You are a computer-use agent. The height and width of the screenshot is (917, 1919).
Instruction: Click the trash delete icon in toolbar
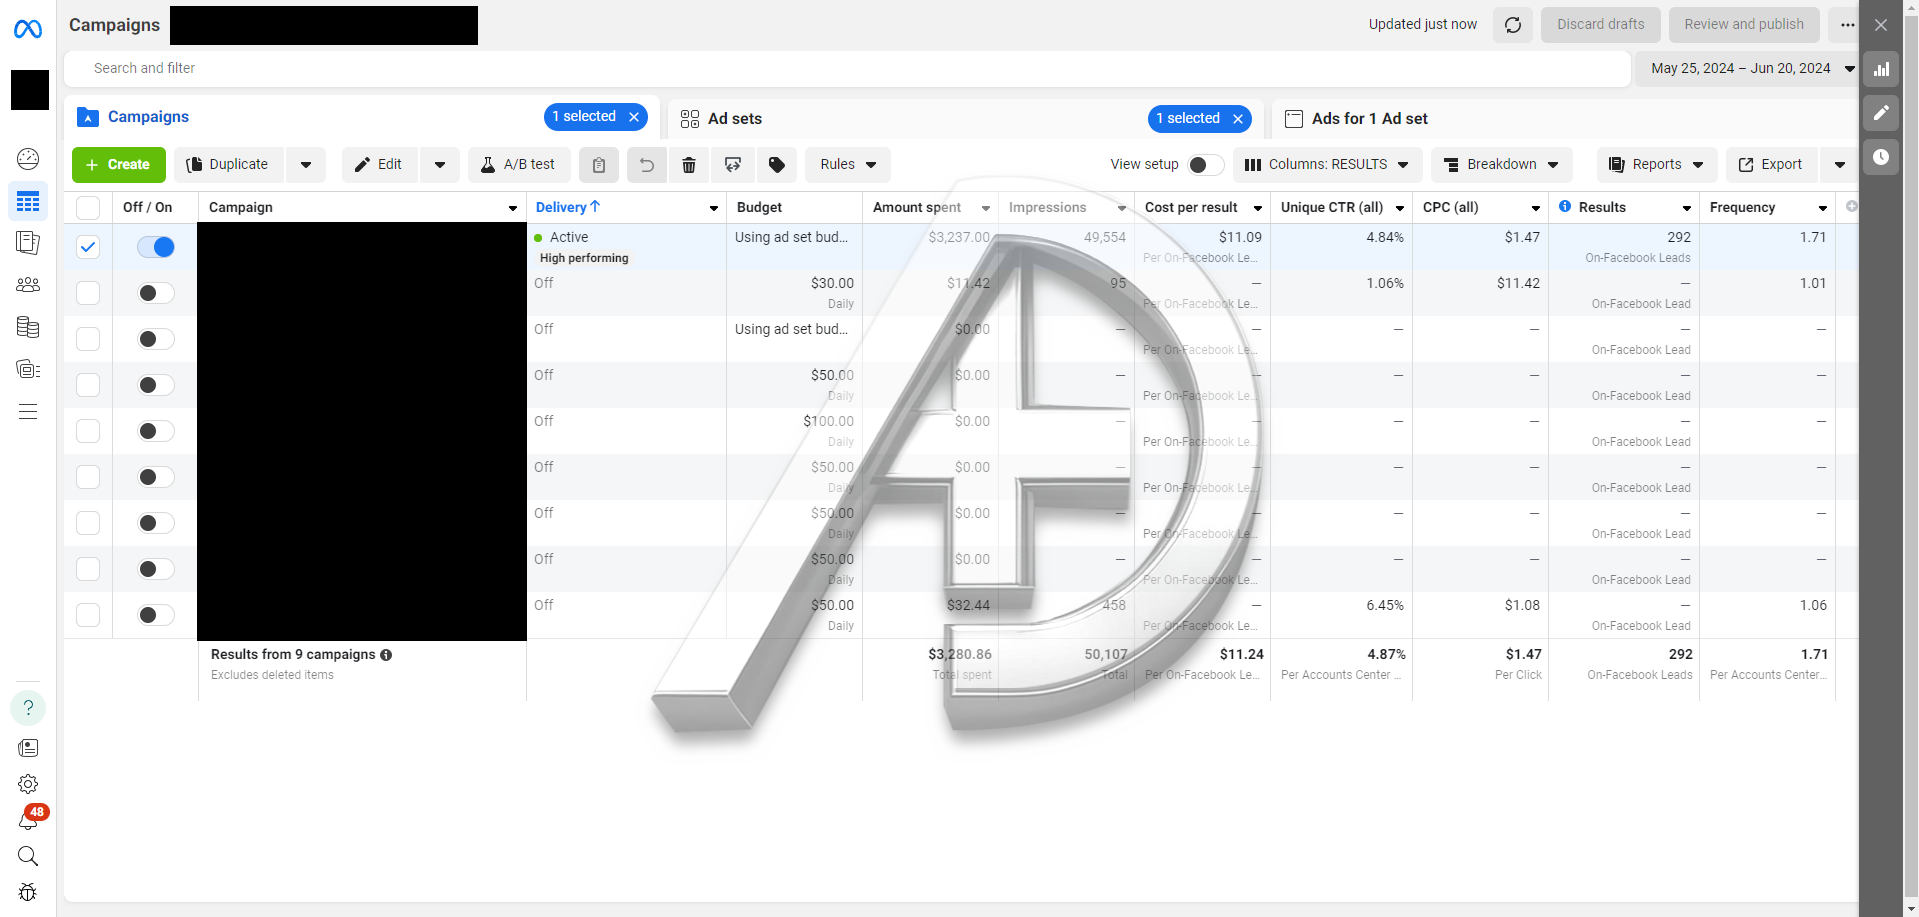[689, 165]
